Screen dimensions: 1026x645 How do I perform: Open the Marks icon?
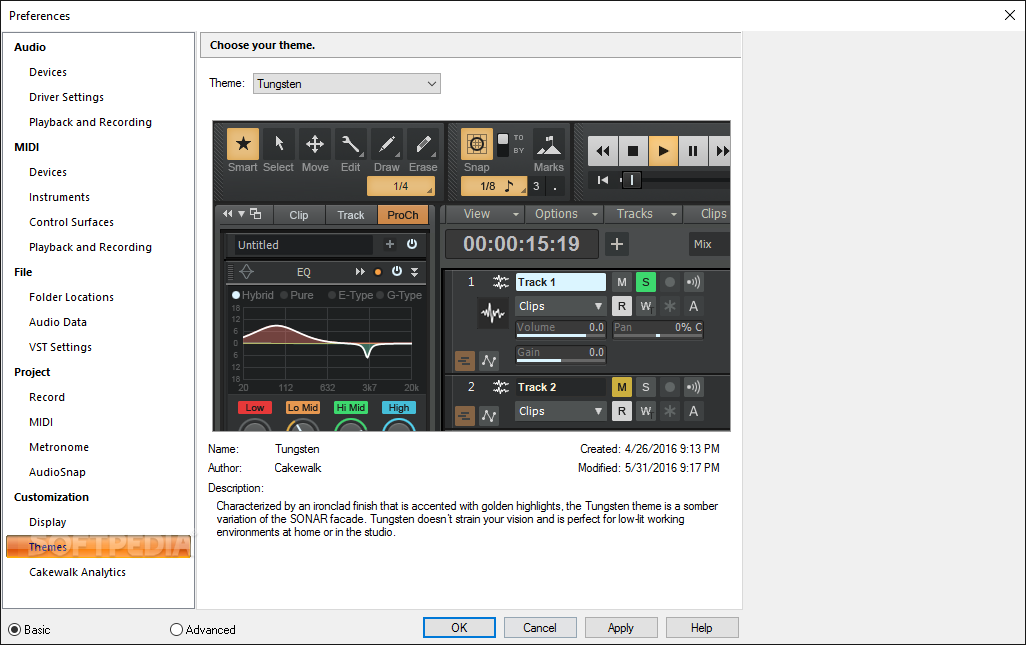(548, 144)
